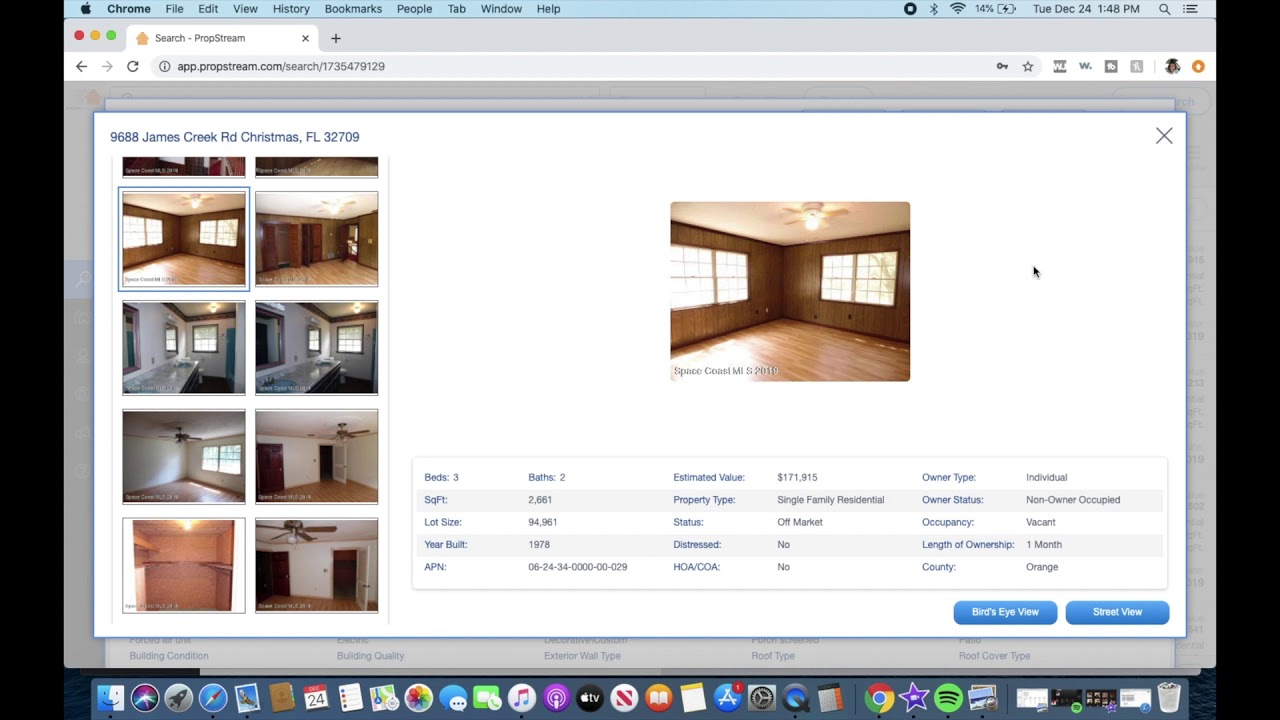Image resolution: width=1280 pixels, height=720 pixels.
Task: Click the screen recording stop icon in menu bar
Action: click(910, 9)
